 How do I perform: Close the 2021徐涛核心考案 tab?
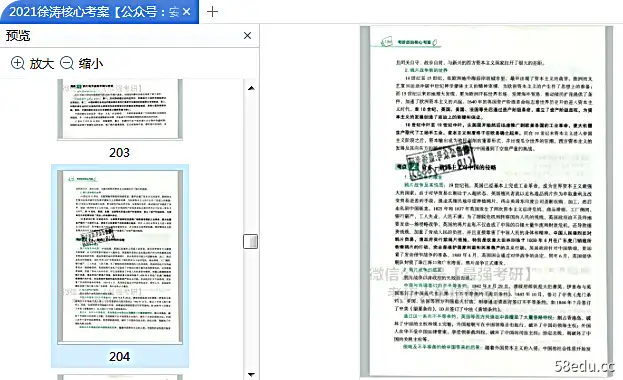tap(187, 12)
